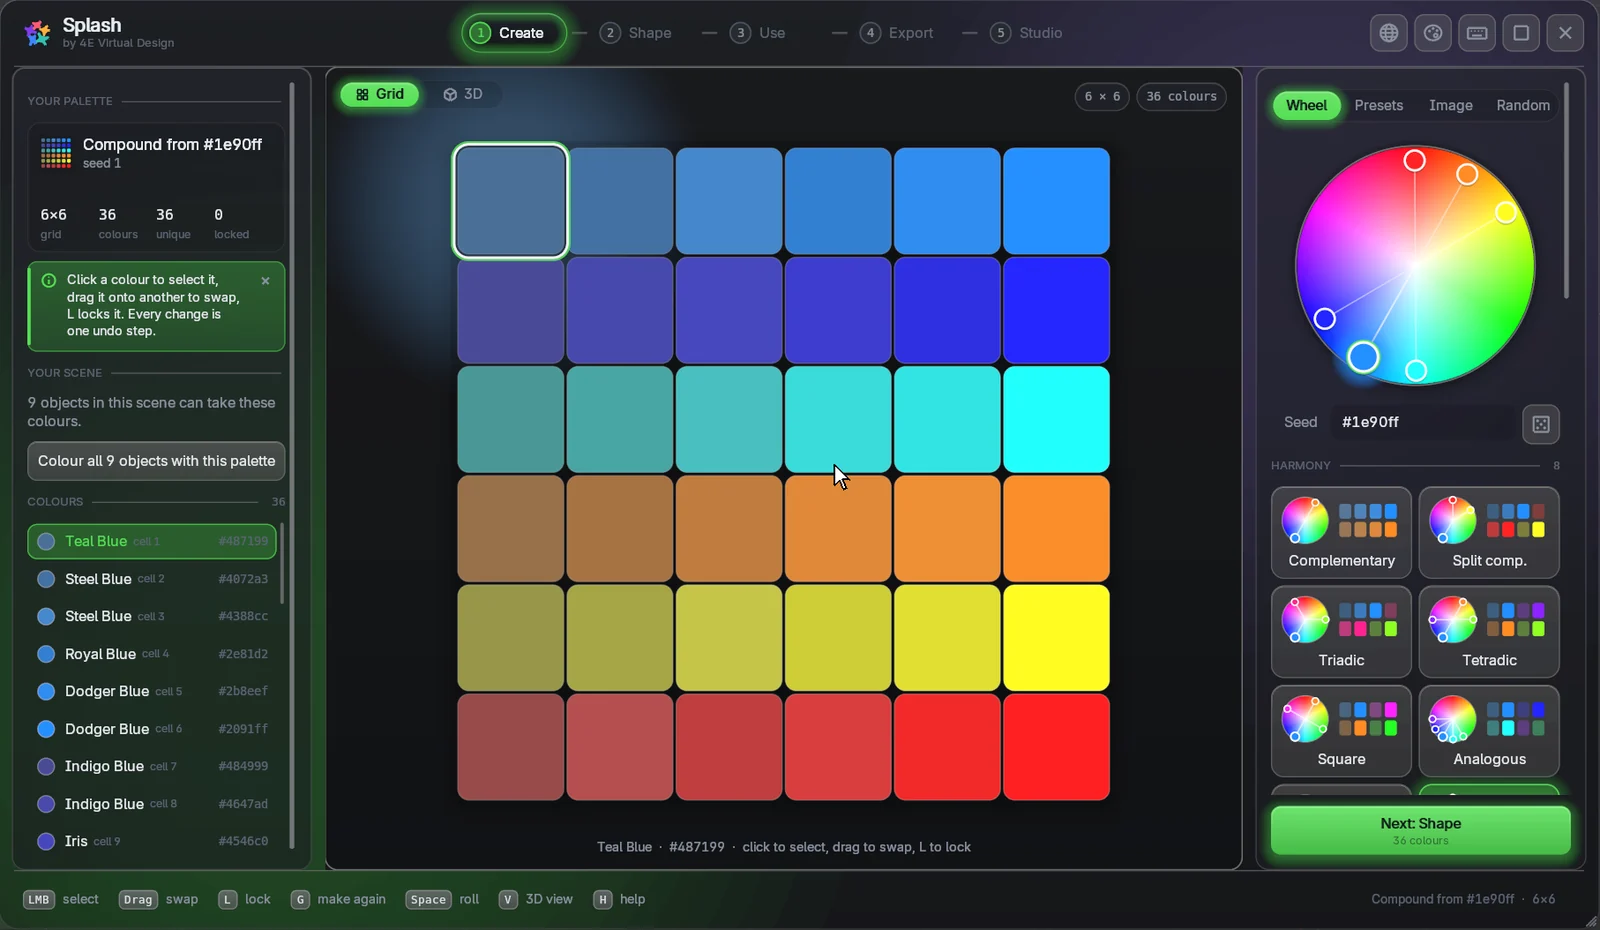Open the Image tab

[x=1450, y=105]
